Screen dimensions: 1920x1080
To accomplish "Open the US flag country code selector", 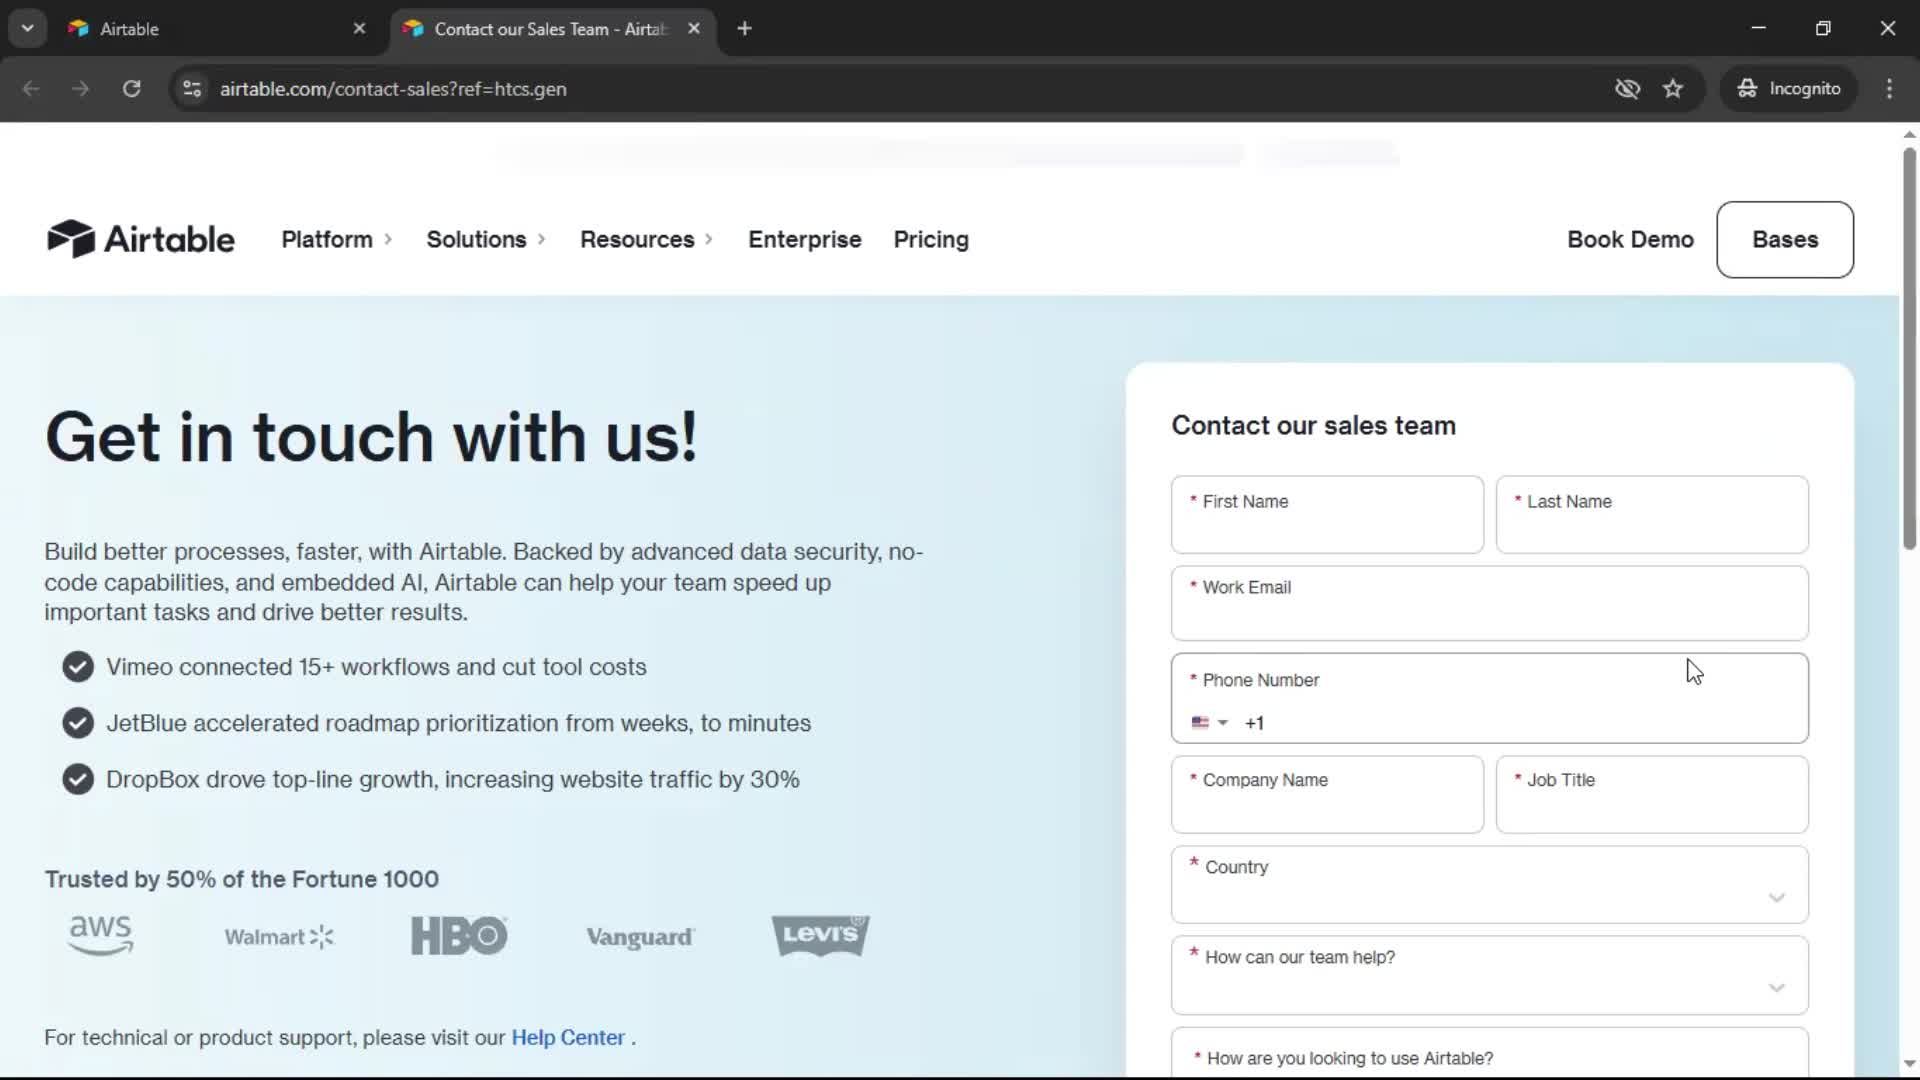I will coord(1209,723).
